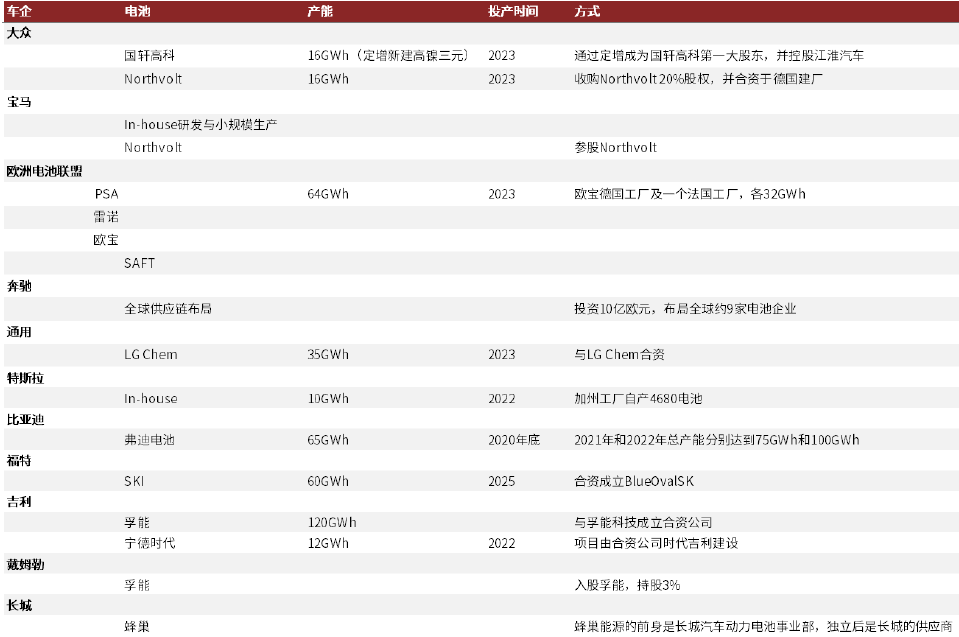Viewport: 959px width, 637px height.
Task: Select the 长城 group row
Action: [x=481, y=605]
